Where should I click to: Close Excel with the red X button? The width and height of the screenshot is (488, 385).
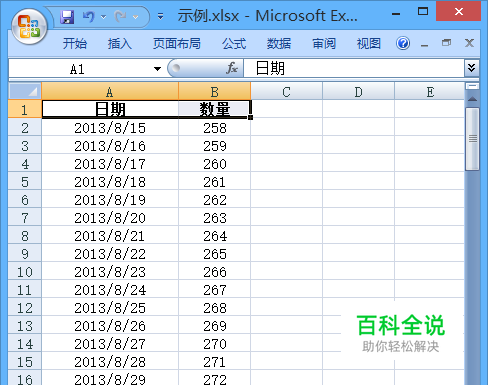pyautogui.click(x=458, y=12)
